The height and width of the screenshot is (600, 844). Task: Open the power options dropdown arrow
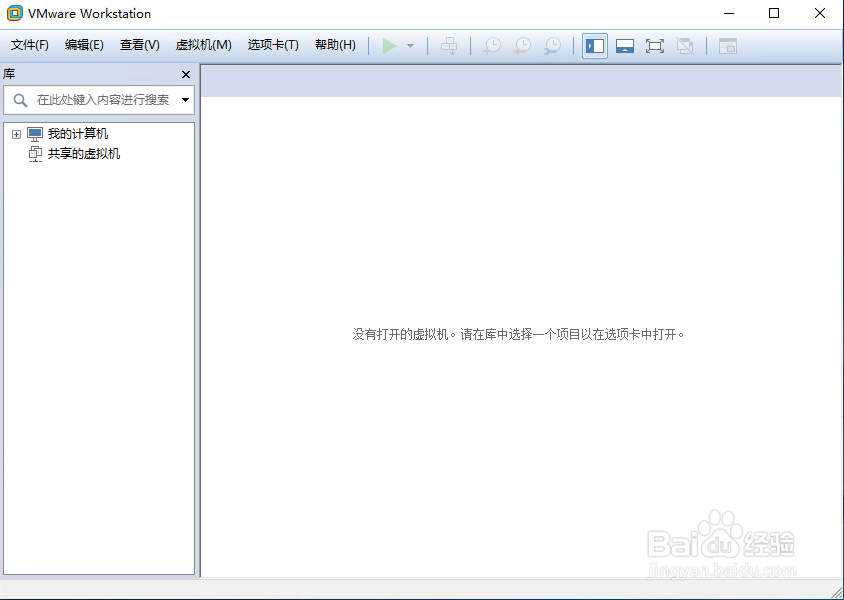[x=411, y=45]
